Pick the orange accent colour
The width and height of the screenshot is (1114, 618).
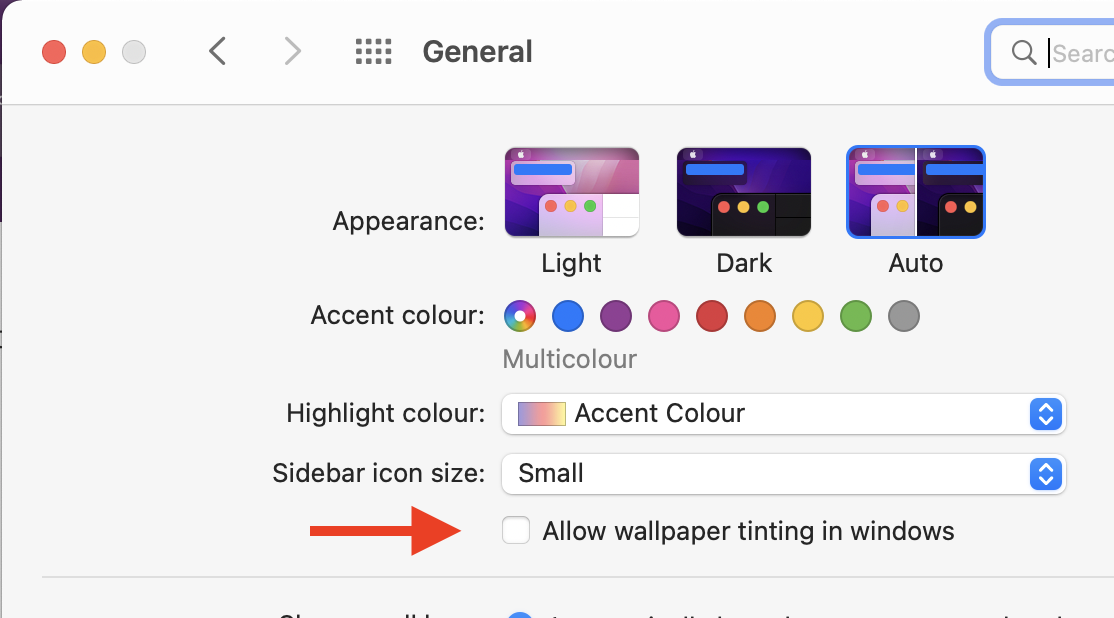click(x=760, y=317)
